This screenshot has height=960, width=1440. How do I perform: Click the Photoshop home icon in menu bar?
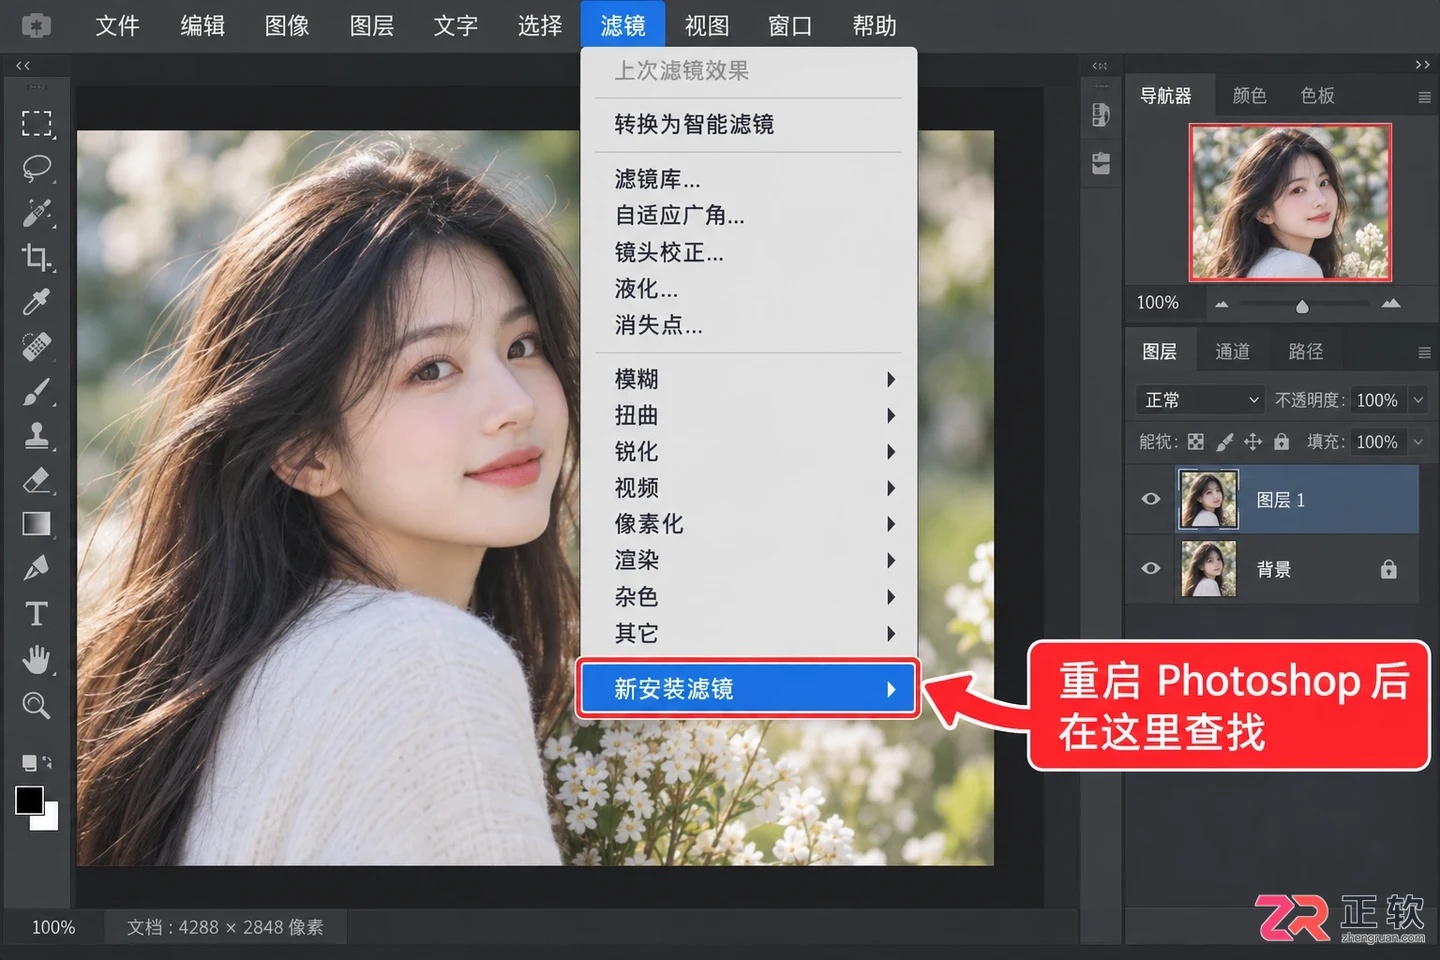coord(36,26)
